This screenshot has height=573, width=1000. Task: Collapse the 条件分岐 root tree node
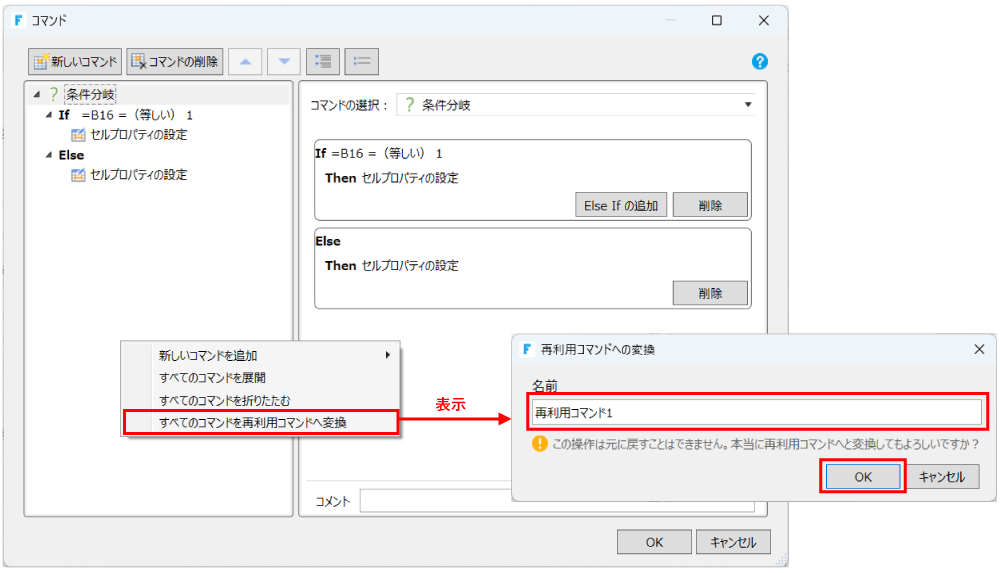pyautogui.click(x=37, y=95)
